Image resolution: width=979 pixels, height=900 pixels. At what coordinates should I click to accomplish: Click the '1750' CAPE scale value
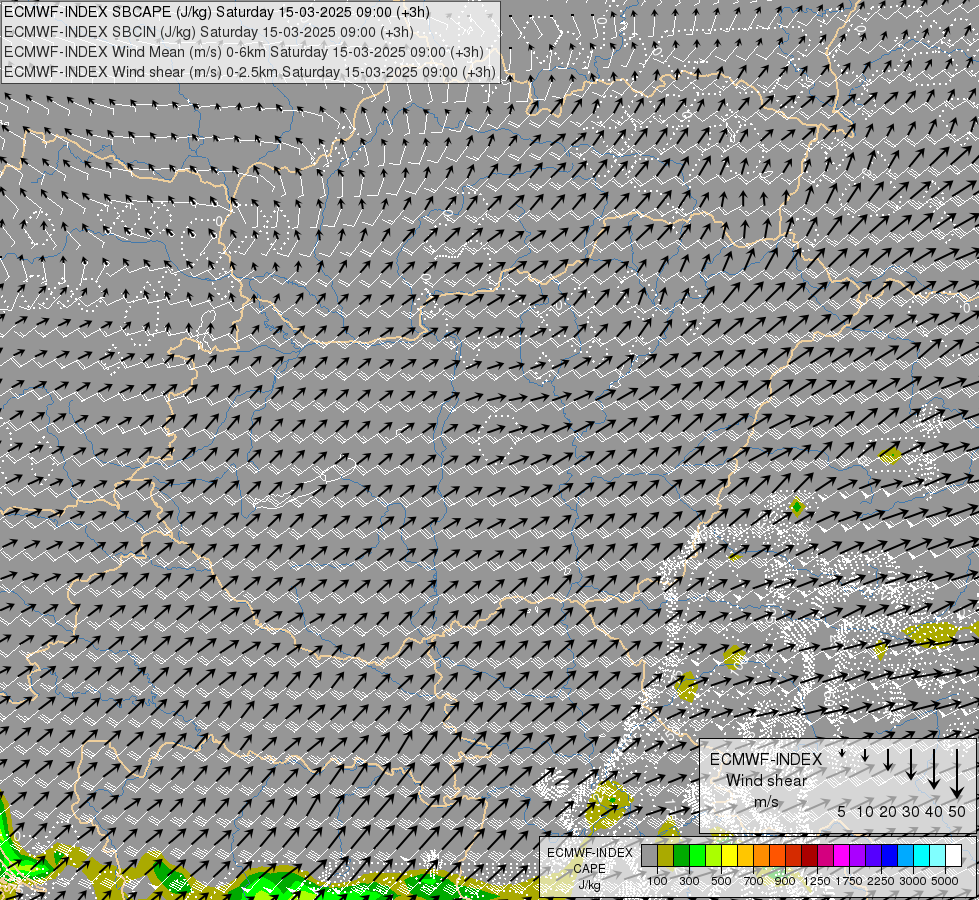pos(849,881)
